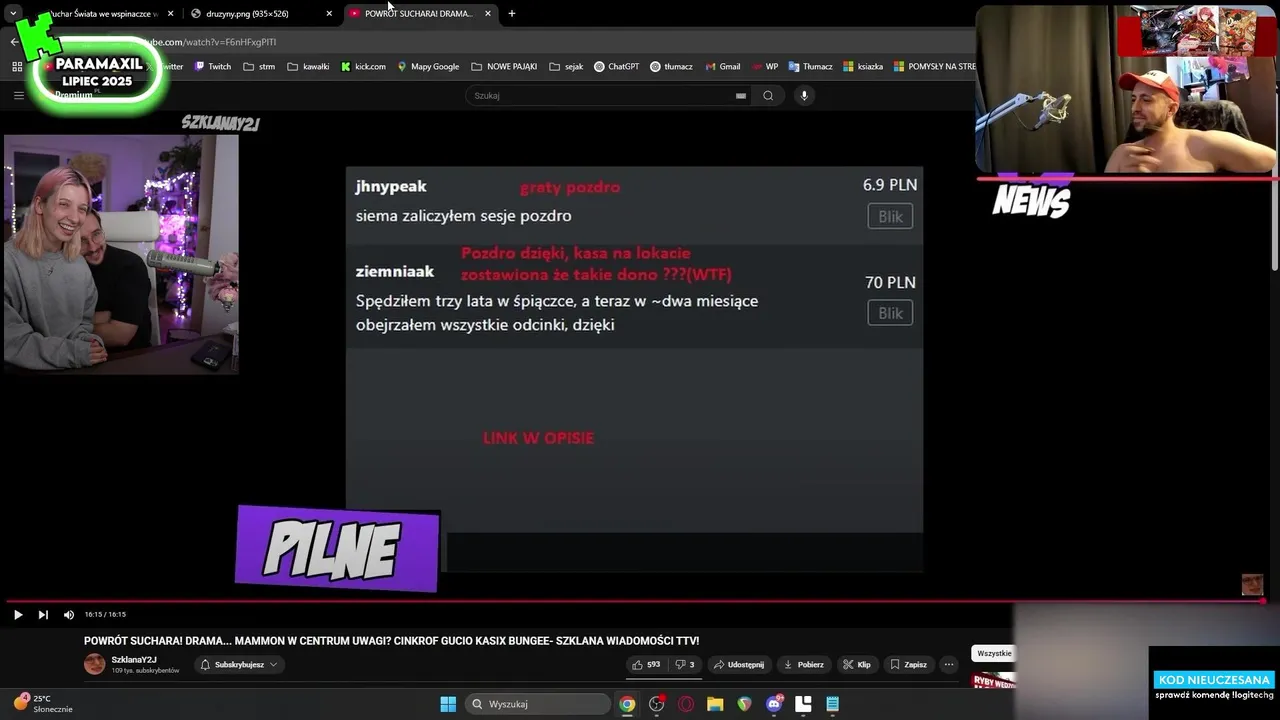1280x720 pixels.
Task: Open the apps grid in bookmarks bar
Action: 17,67
